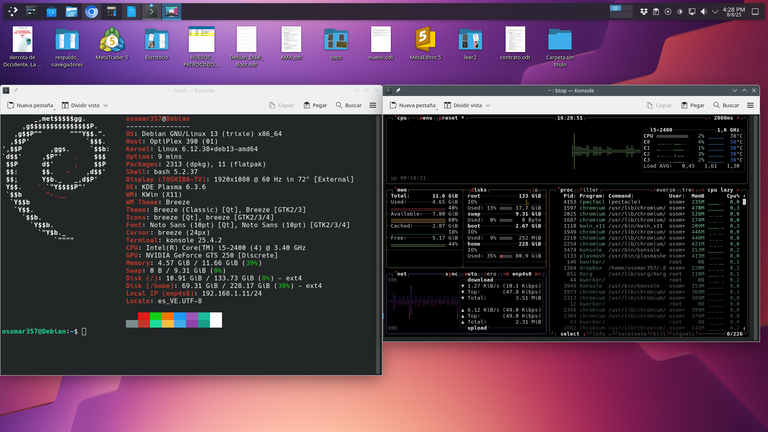Open the calculator app in taskbar
Screen dimensions: 768x432
(x=112, y=12)
